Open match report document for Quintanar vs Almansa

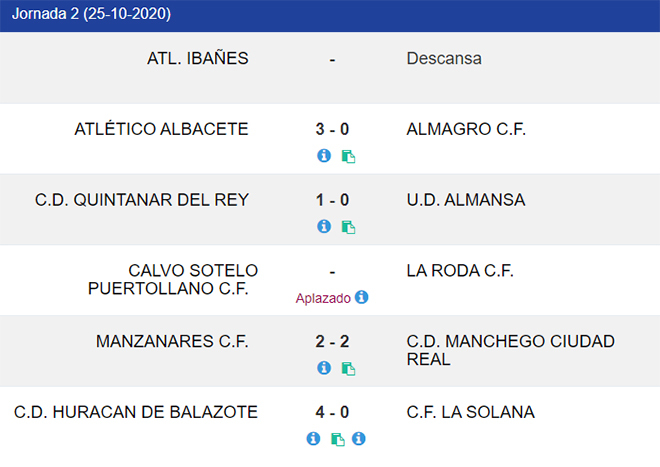[348, 227]
